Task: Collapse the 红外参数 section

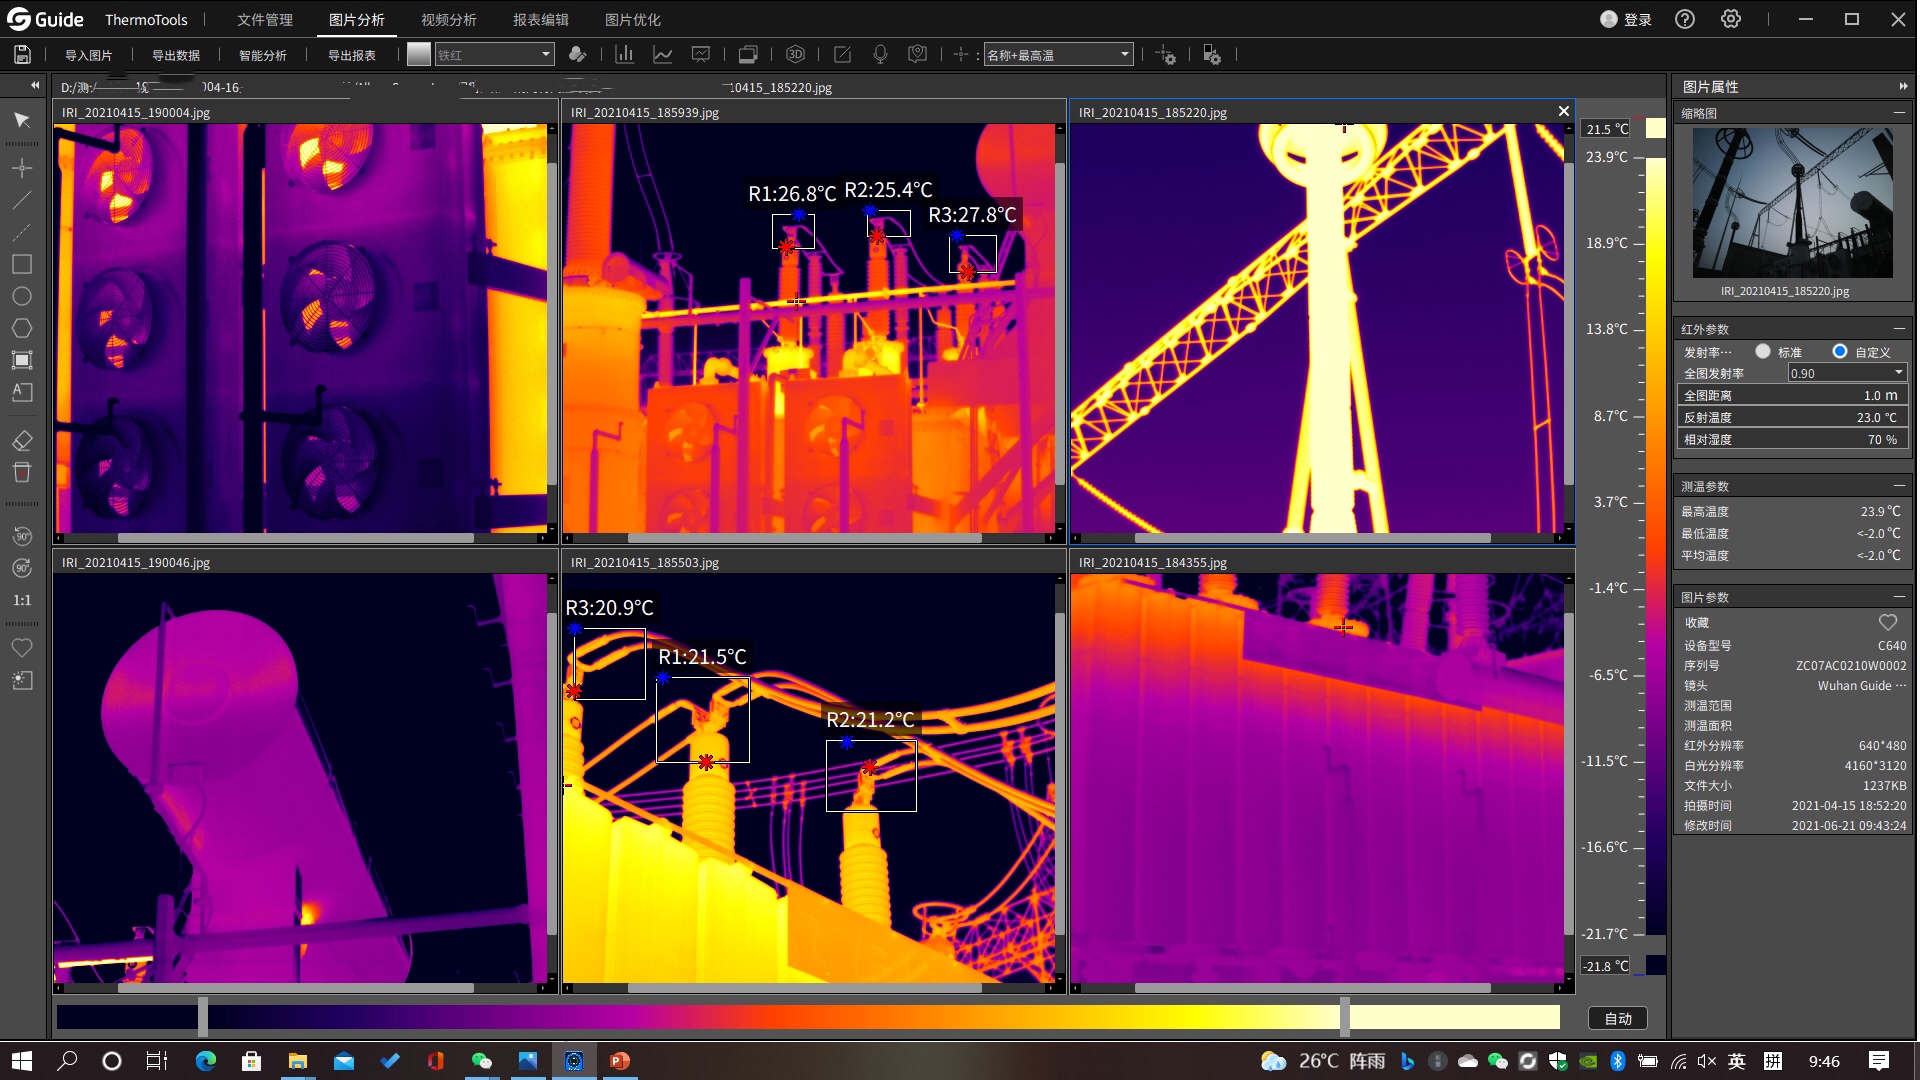Action: (x=1898, y=329)
